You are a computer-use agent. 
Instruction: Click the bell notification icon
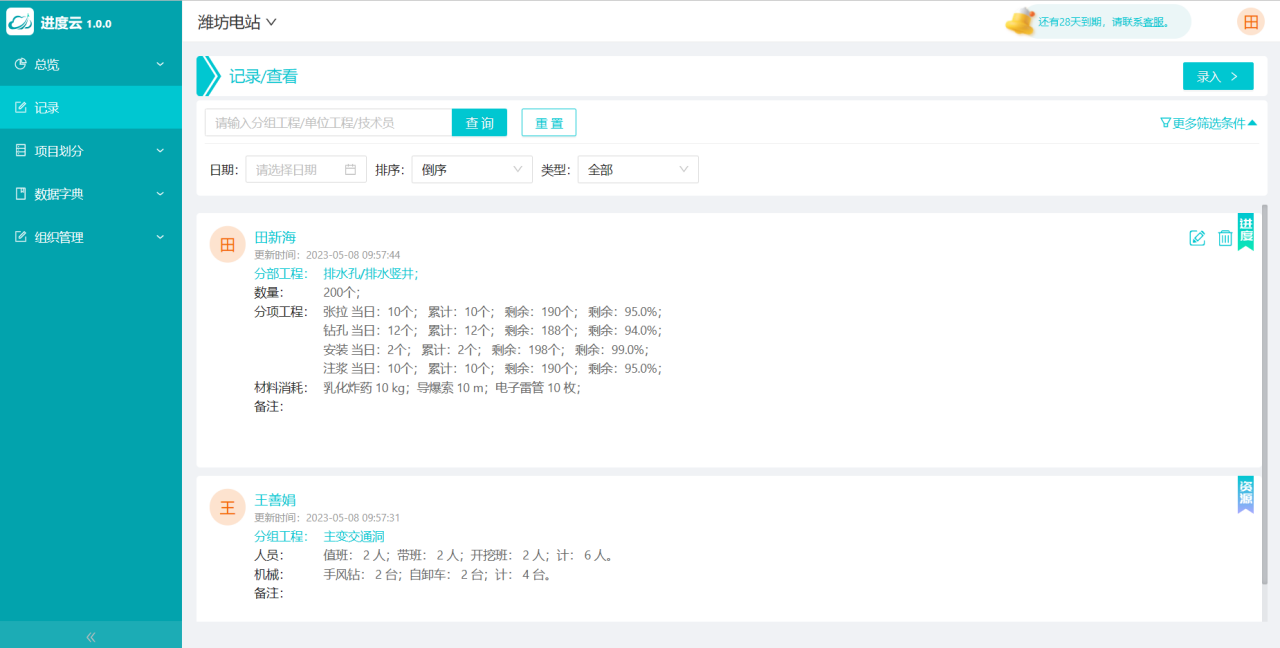click(1021, 21)
